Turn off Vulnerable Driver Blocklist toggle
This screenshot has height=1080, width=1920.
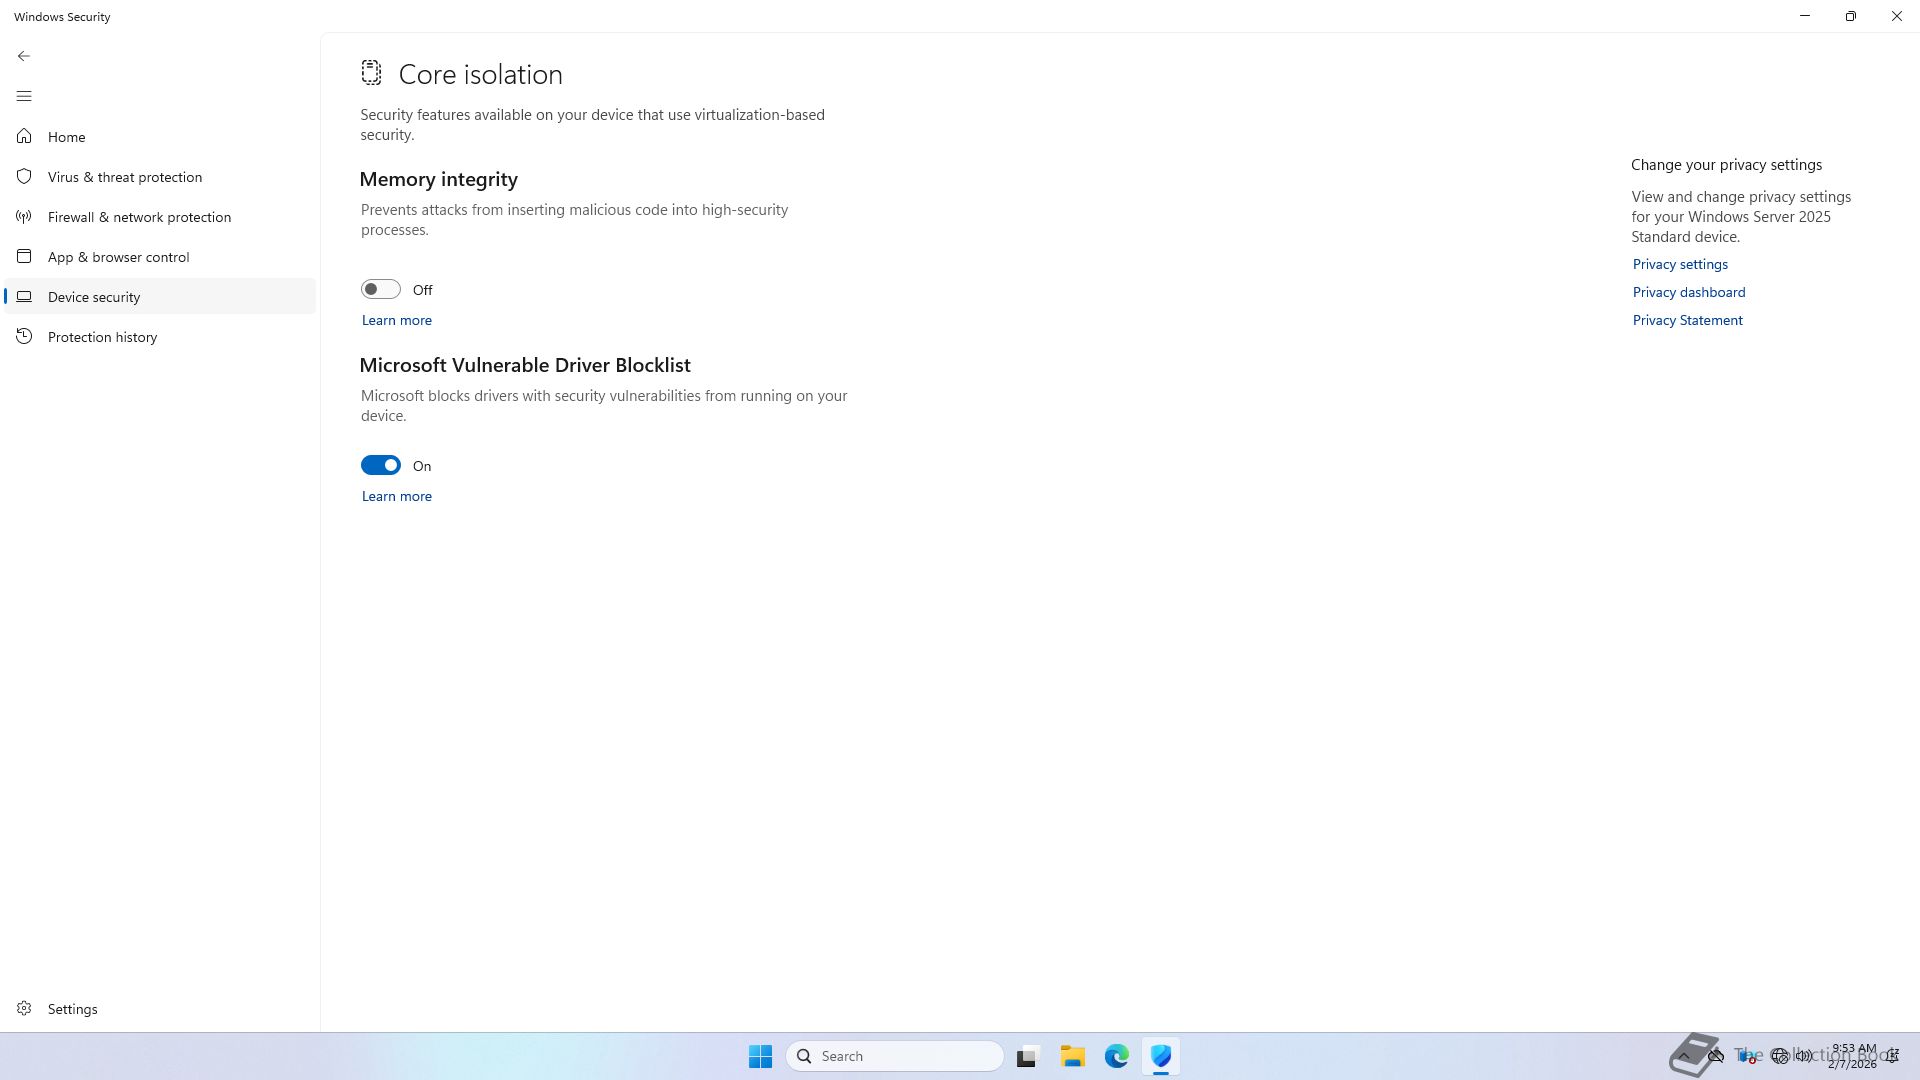click(380, 465)
